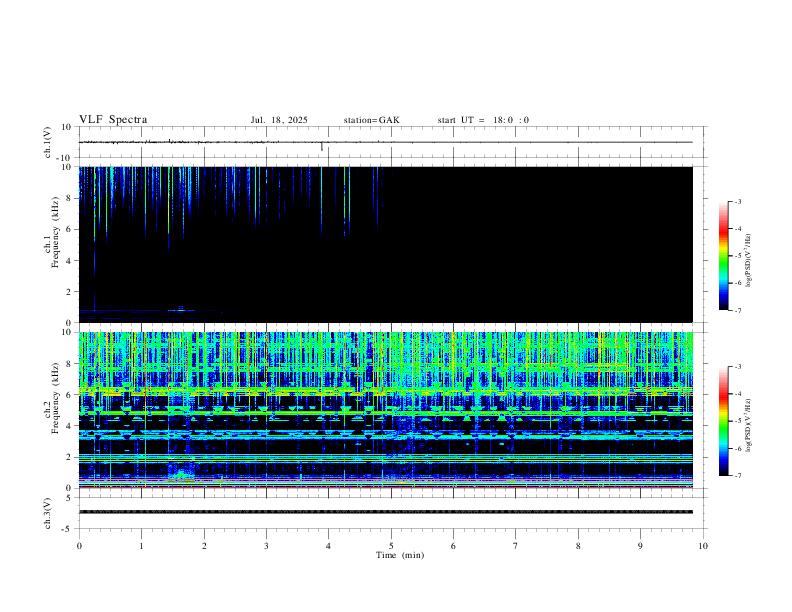
Task: Click the ch.2 spectrogram color bar
Action: pyautogui.click(x=723, y=421)
